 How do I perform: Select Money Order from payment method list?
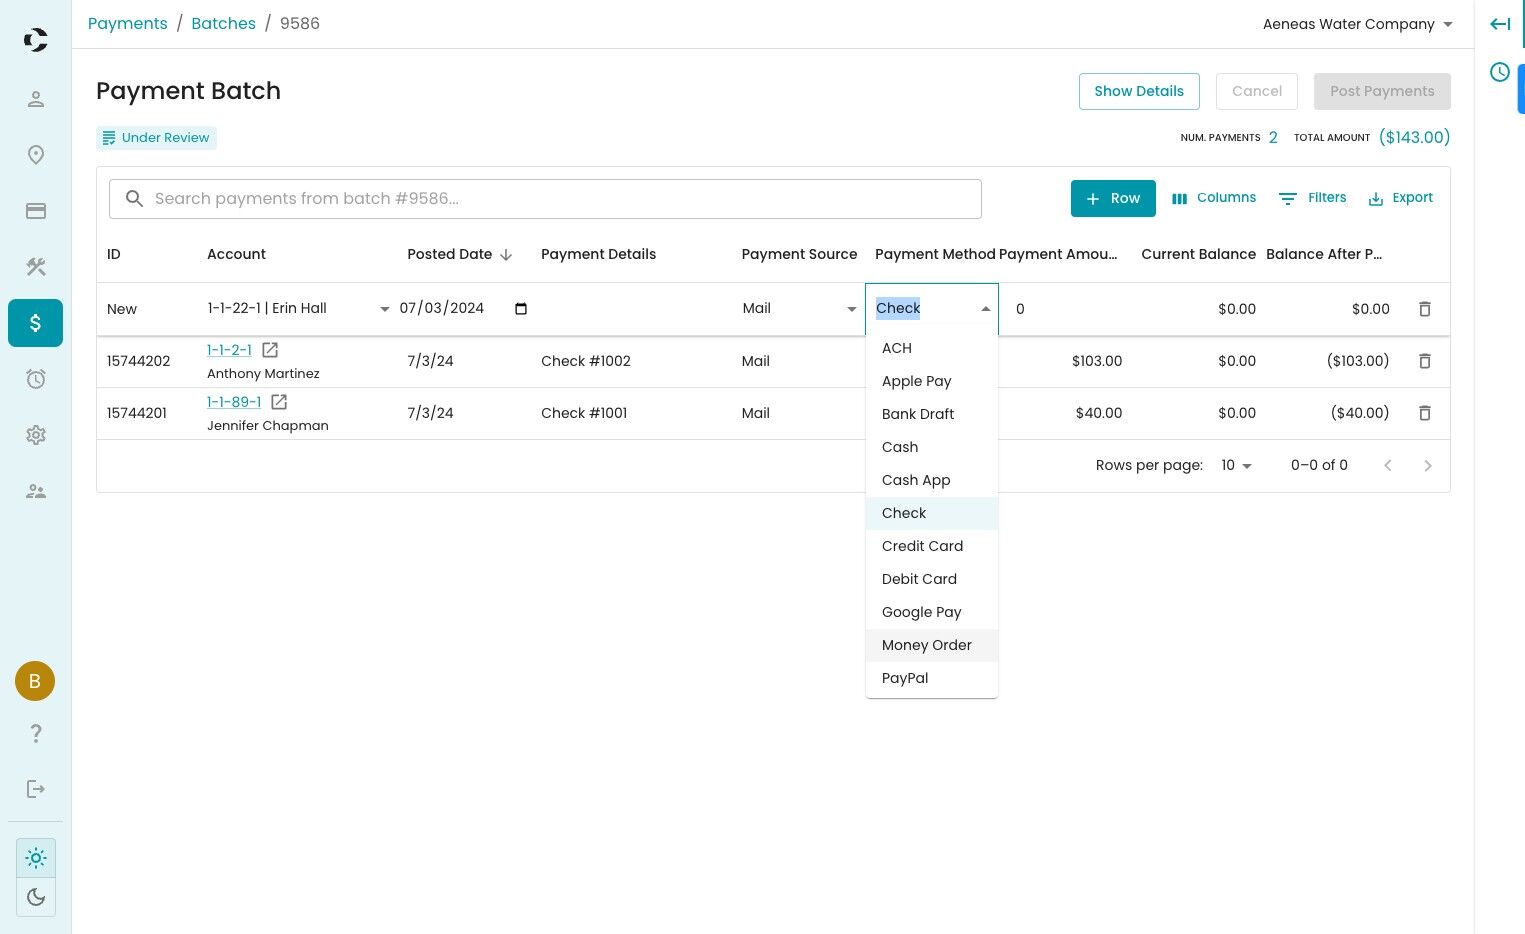[926, 645]
